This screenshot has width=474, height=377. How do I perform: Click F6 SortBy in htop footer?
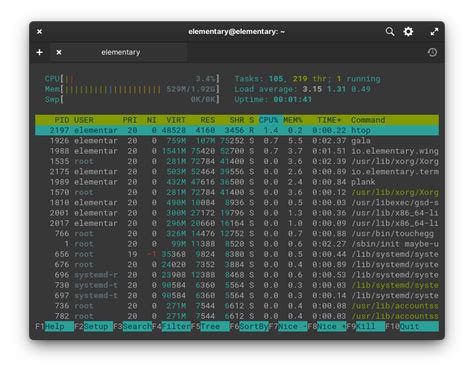249,326
